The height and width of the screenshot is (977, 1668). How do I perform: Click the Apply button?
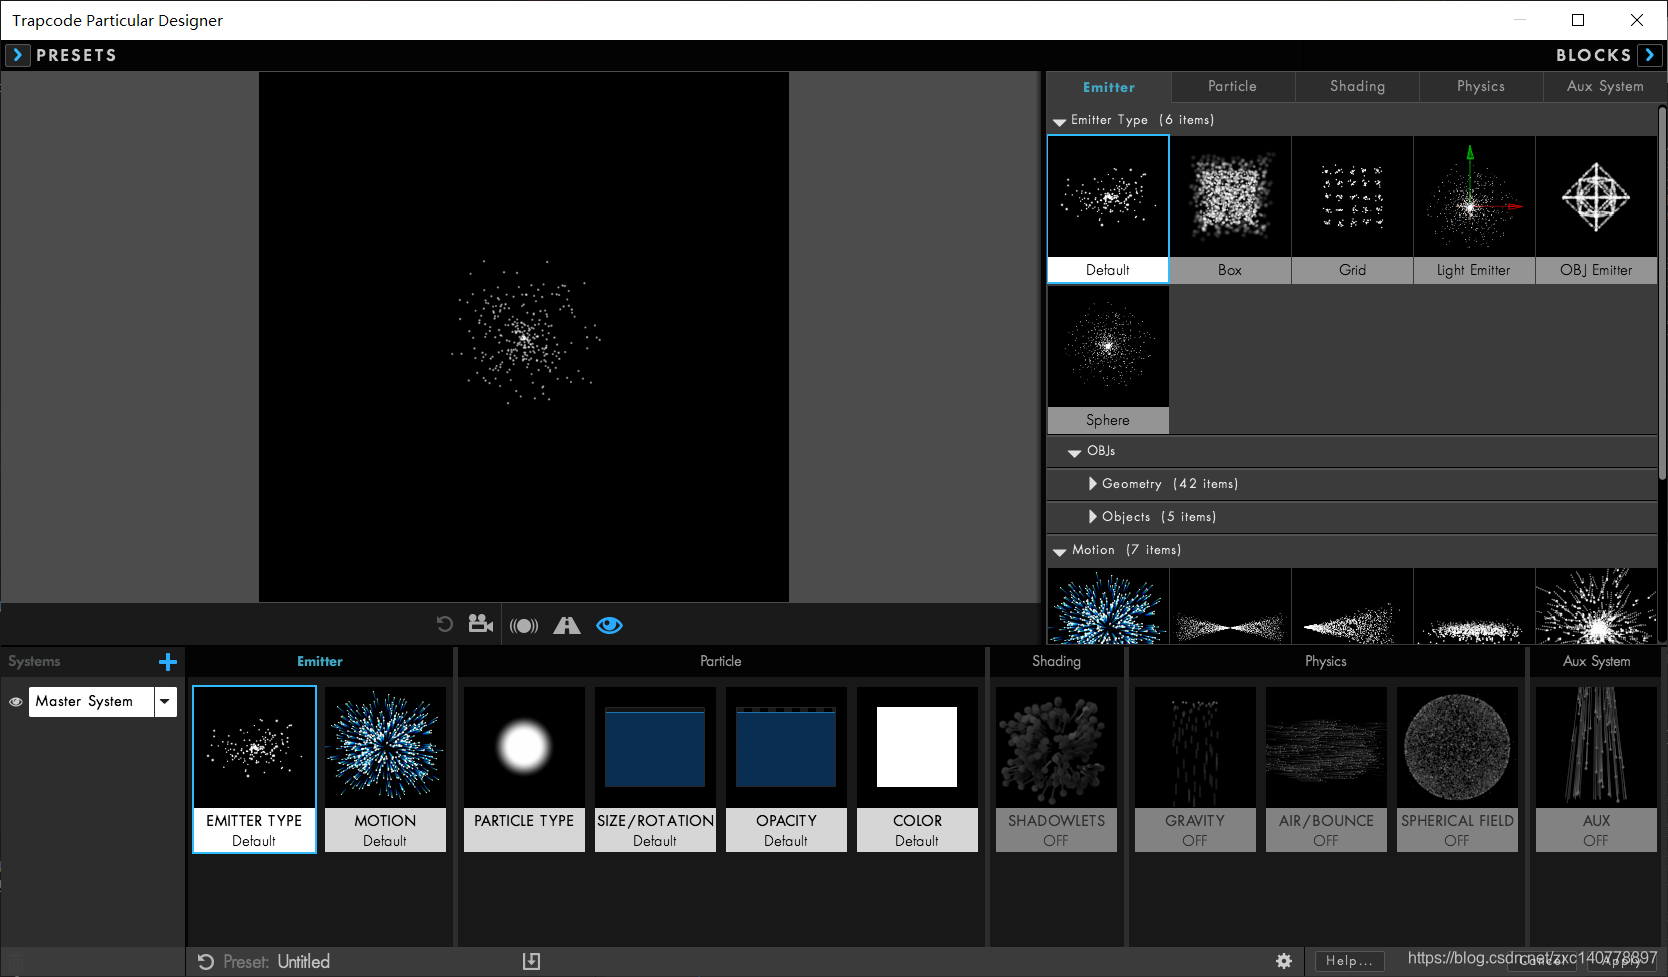point(1621,961)
